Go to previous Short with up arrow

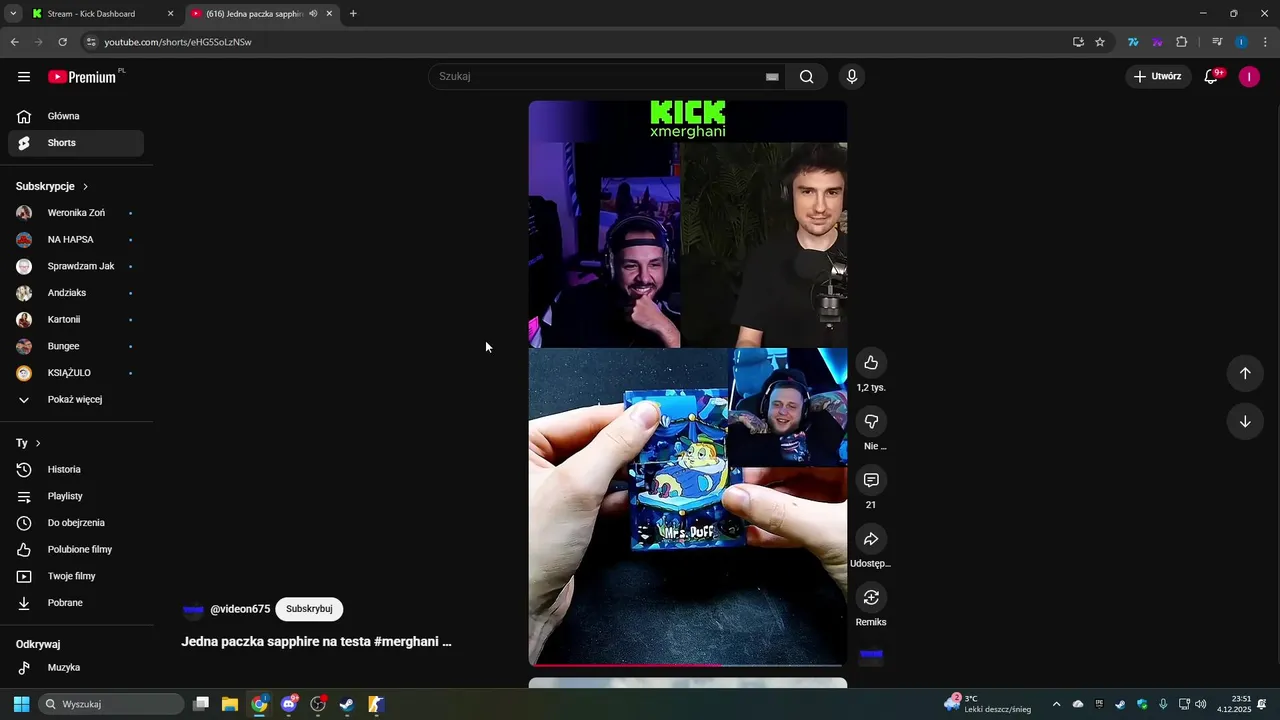point(1245,373)
